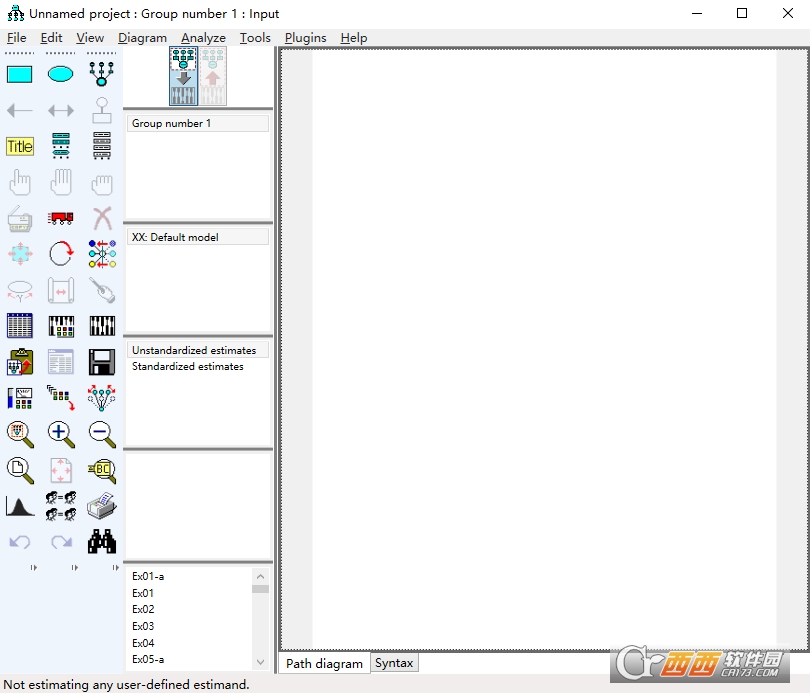Click the select all objects hand tool
Screen dimensions: 810x693
point(60,182)
